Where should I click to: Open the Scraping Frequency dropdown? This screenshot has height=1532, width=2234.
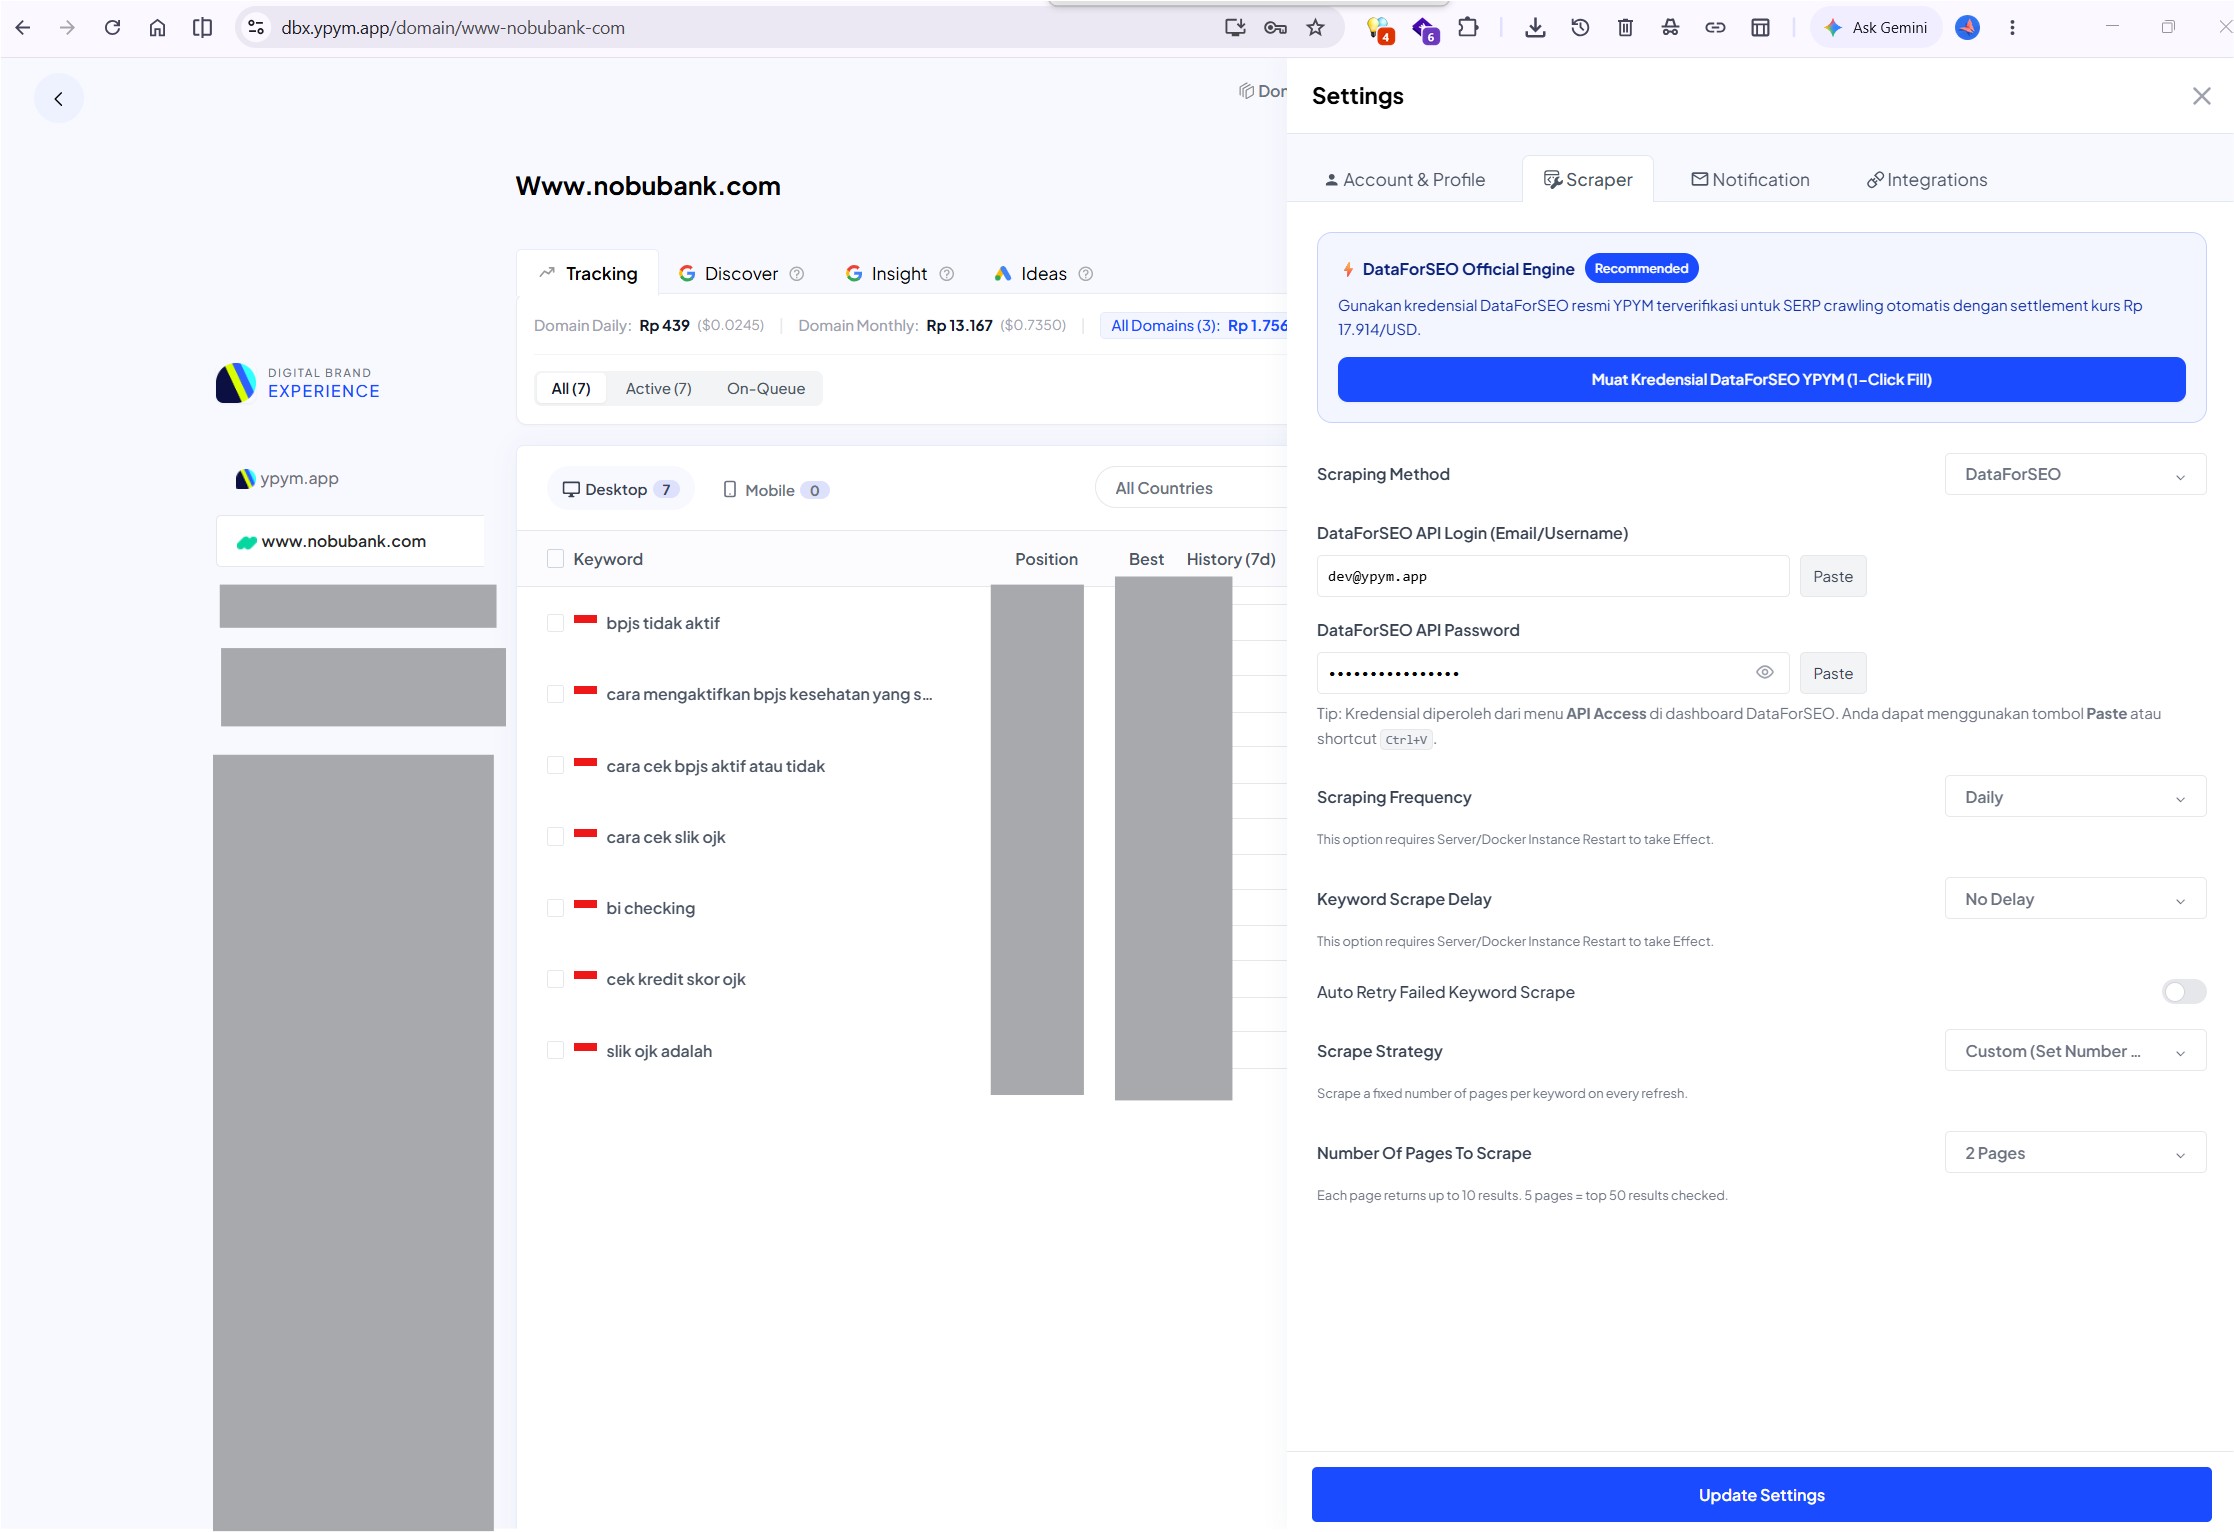(2075, 797)
